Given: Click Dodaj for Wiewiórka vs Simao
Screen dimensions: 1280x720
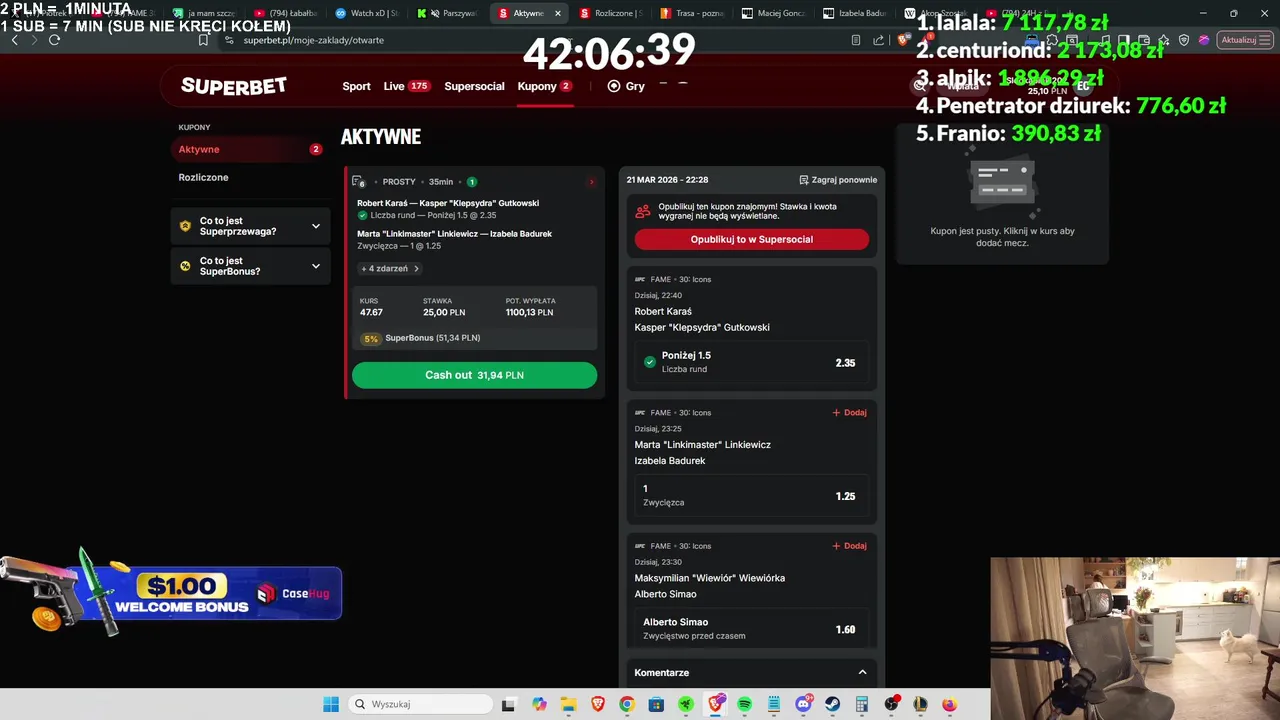Looking at the screenshot, I should [849, 546].
